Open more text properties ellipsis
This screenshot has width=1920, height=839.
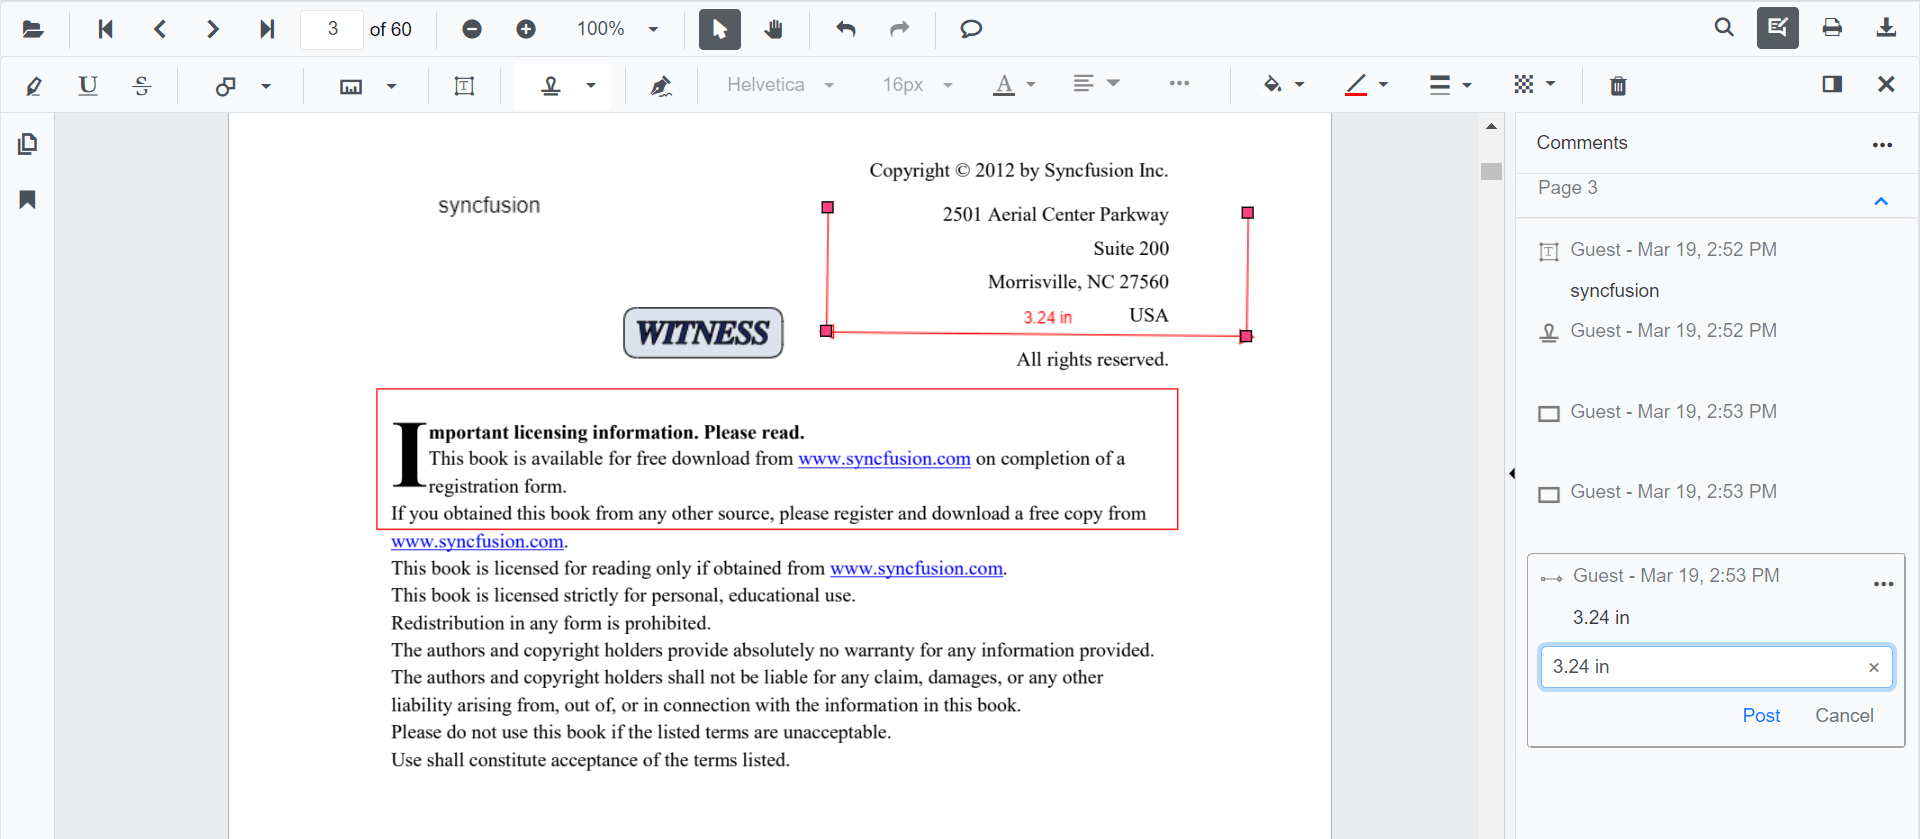1179,84
